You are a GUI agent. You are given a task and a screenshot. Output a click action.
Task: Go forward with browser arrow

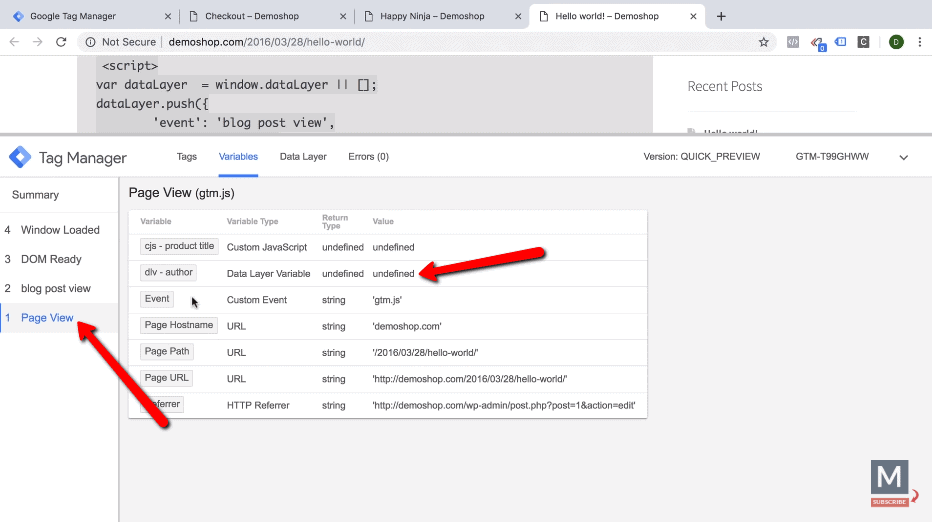(37, 42)
